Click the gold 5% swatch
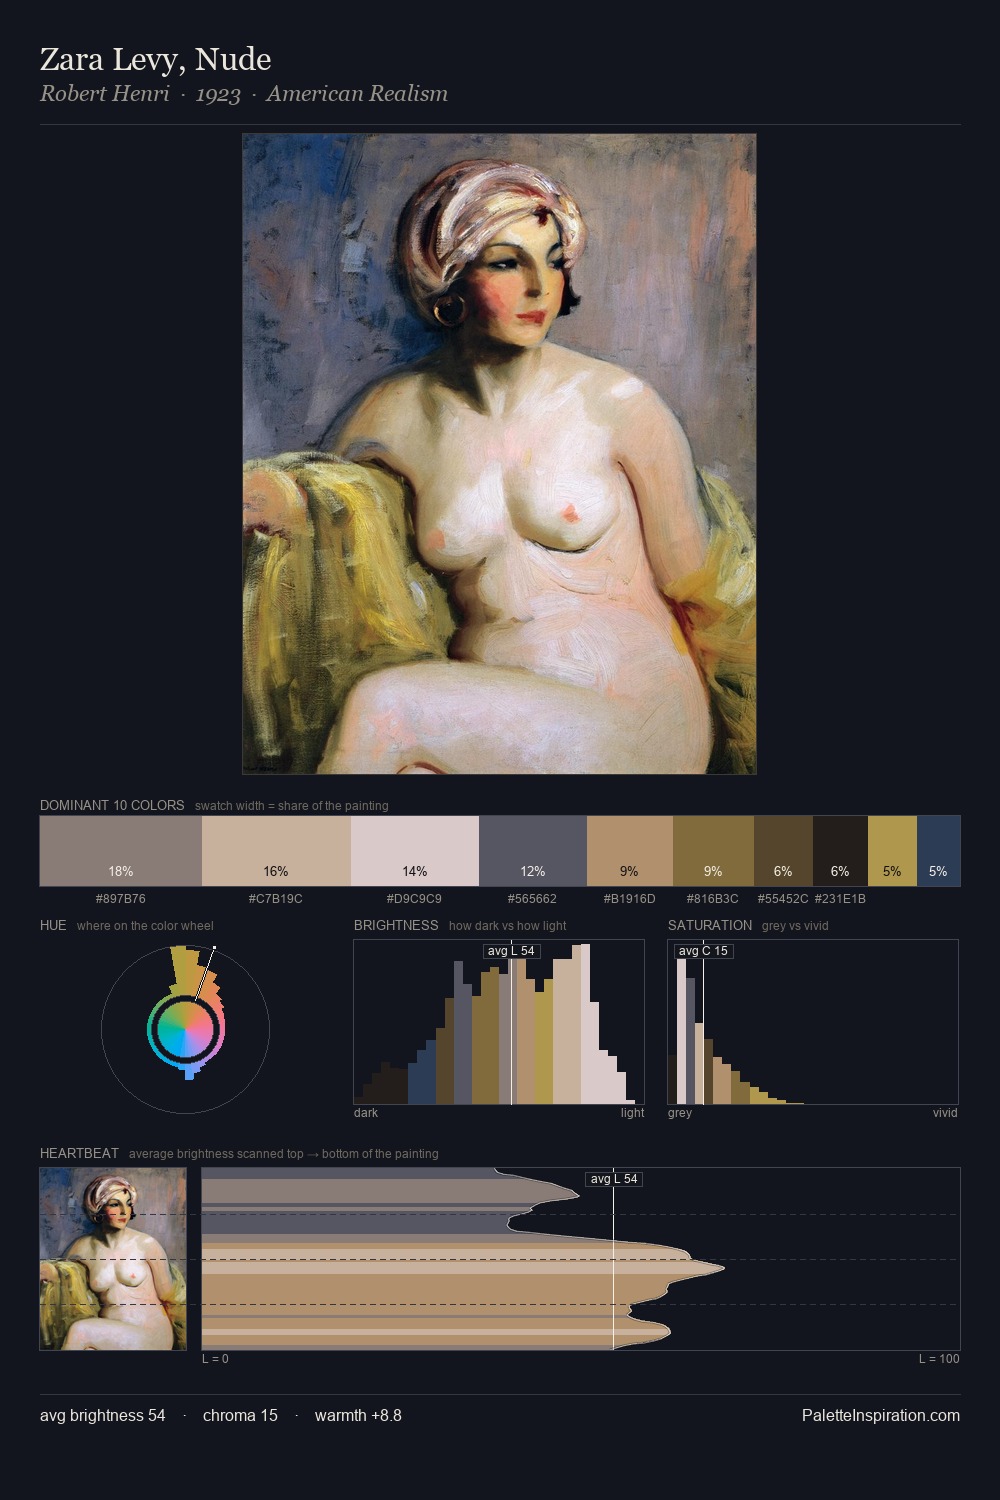Screen dimensions: 1000x1500 pyautogui.click(x=892, y=851)
